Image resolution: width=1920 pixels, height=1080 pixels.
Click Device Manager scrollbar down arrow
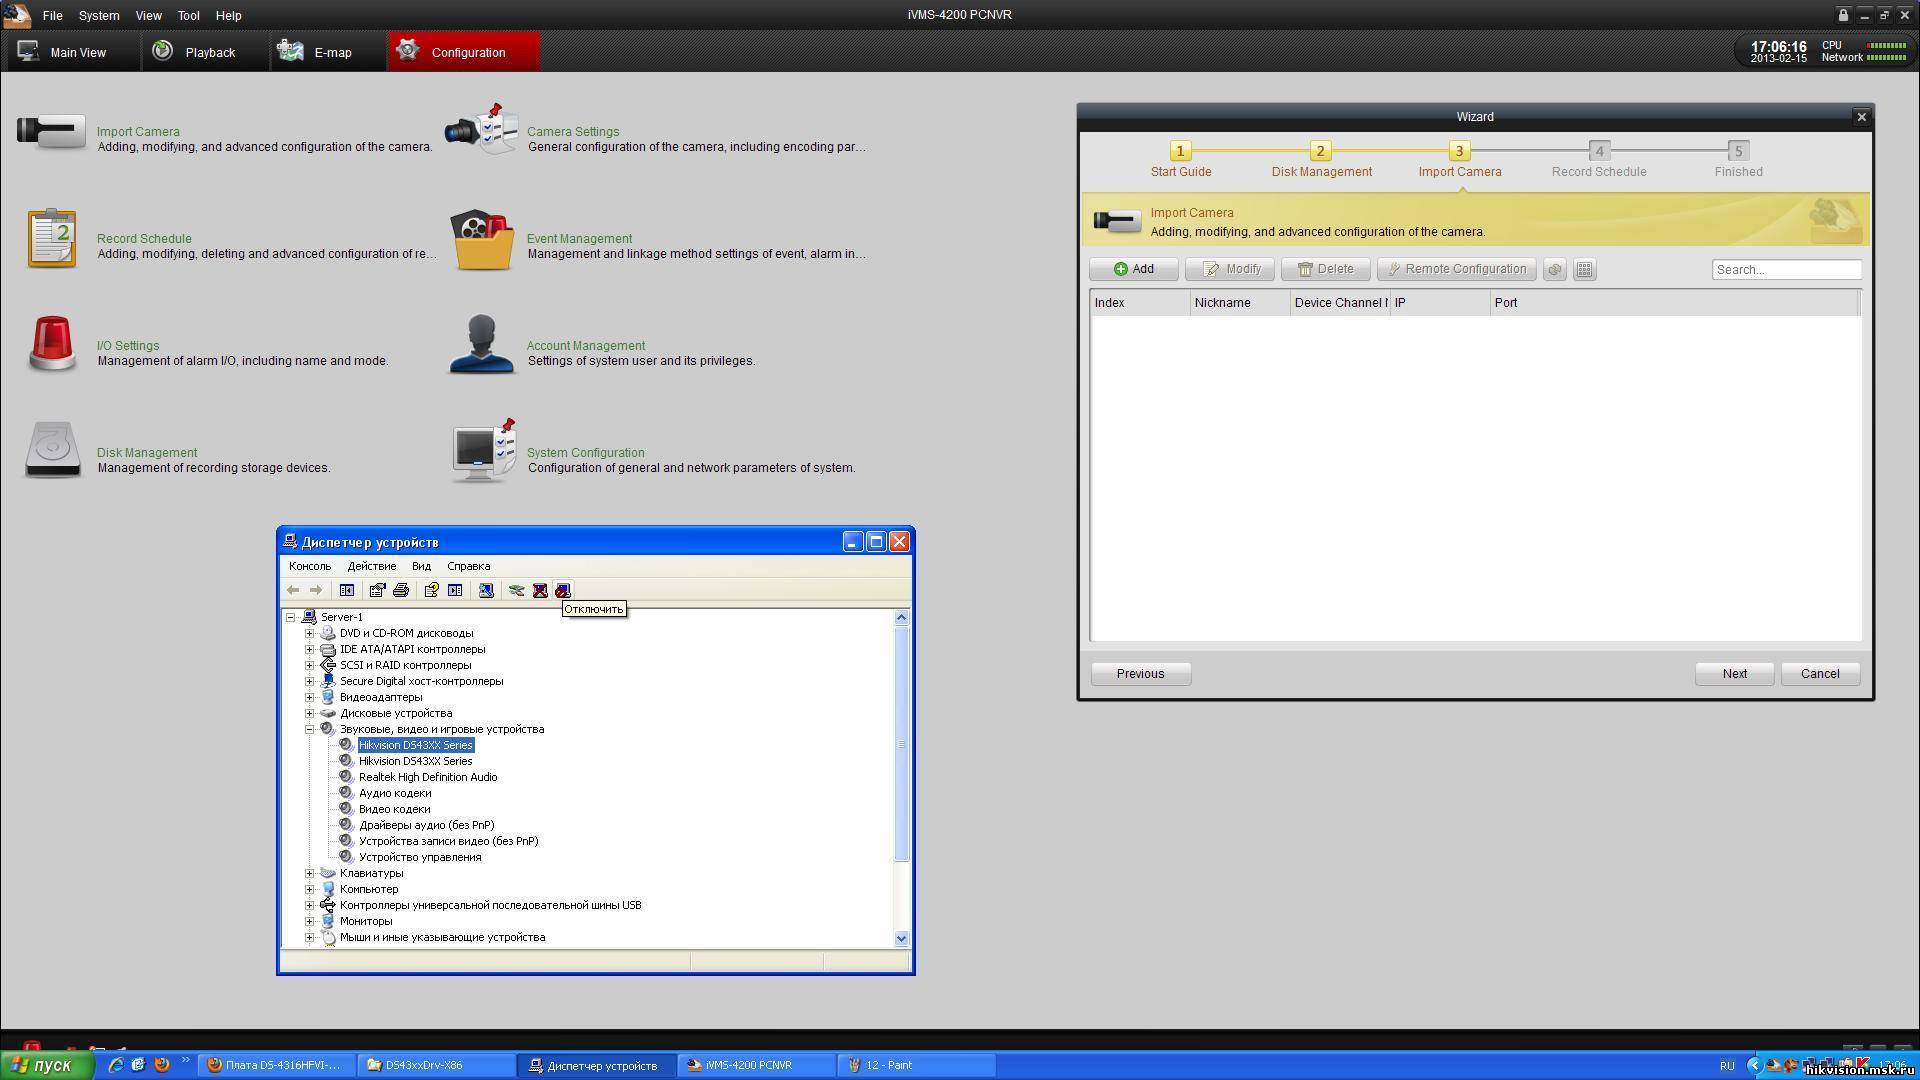click(x=901, y=938)
